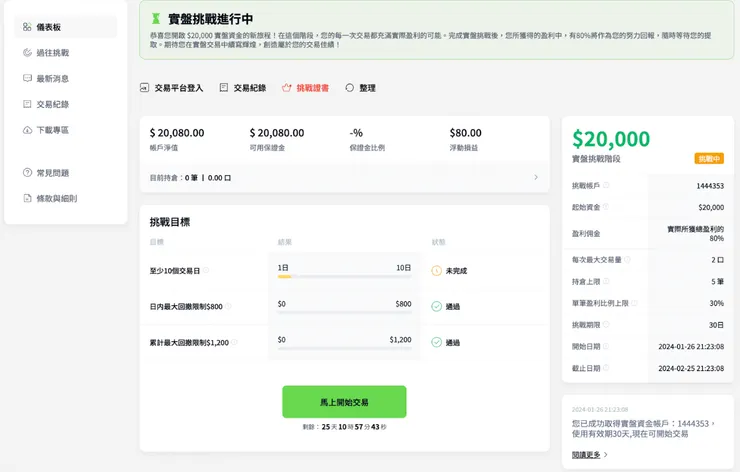The image size is (740, 472).
Task: Click the 至少10個交易日 progress bar
Action: click(x=345, y=277)
